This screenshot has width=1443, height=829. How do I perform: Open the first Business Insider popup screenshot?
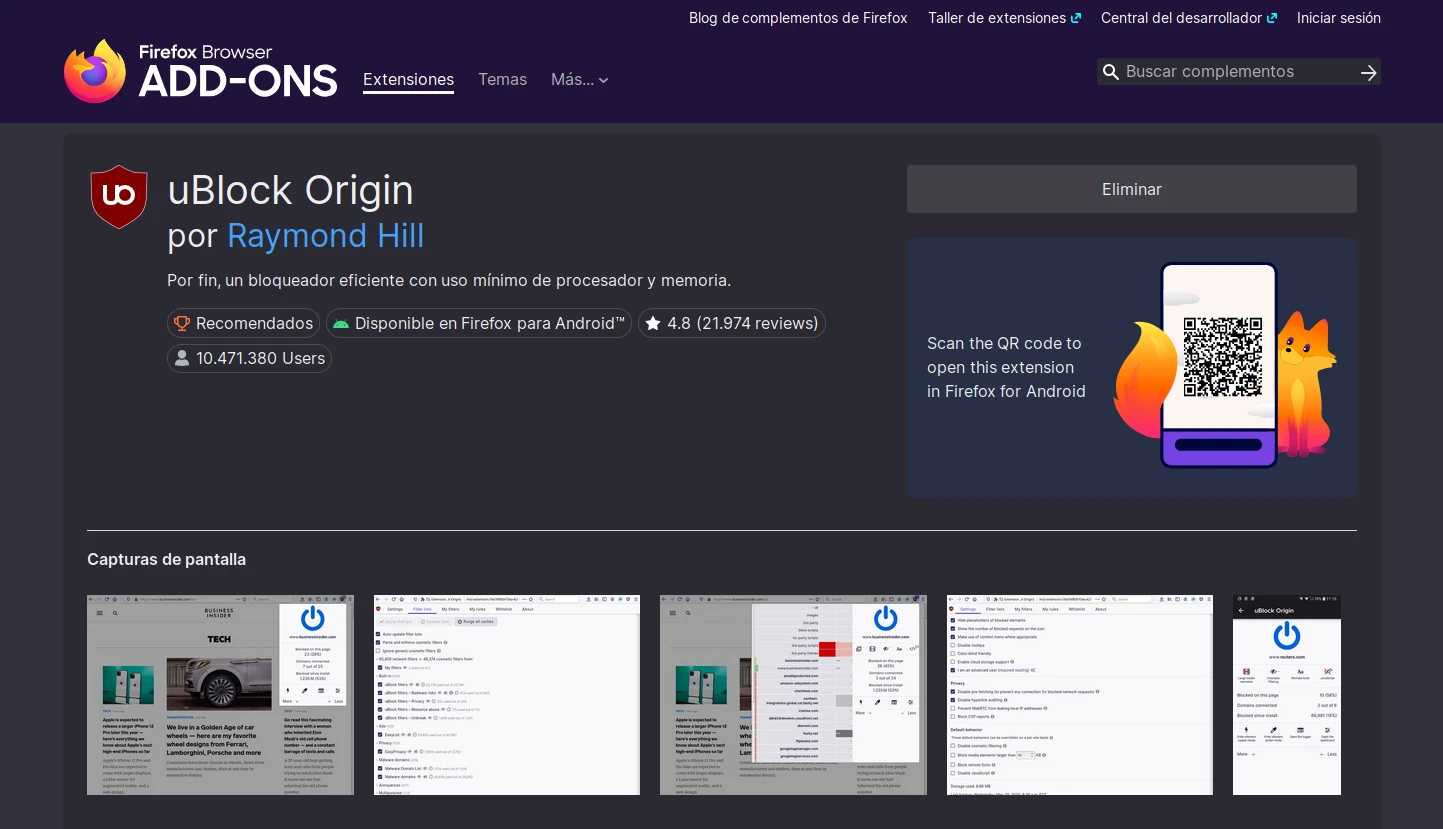point(220,695)
